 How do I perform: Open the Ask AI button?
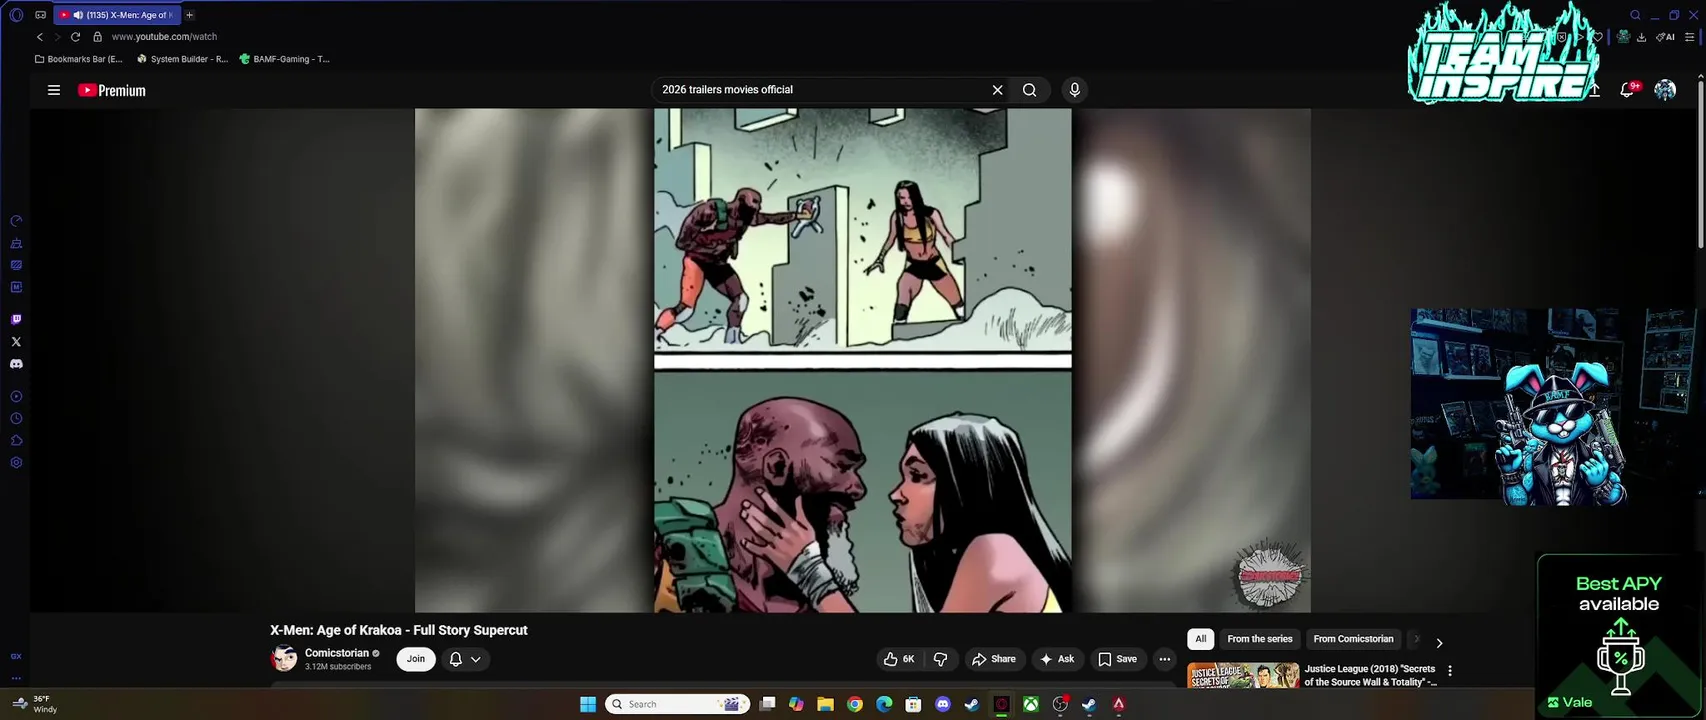(x=1057, y=659)
